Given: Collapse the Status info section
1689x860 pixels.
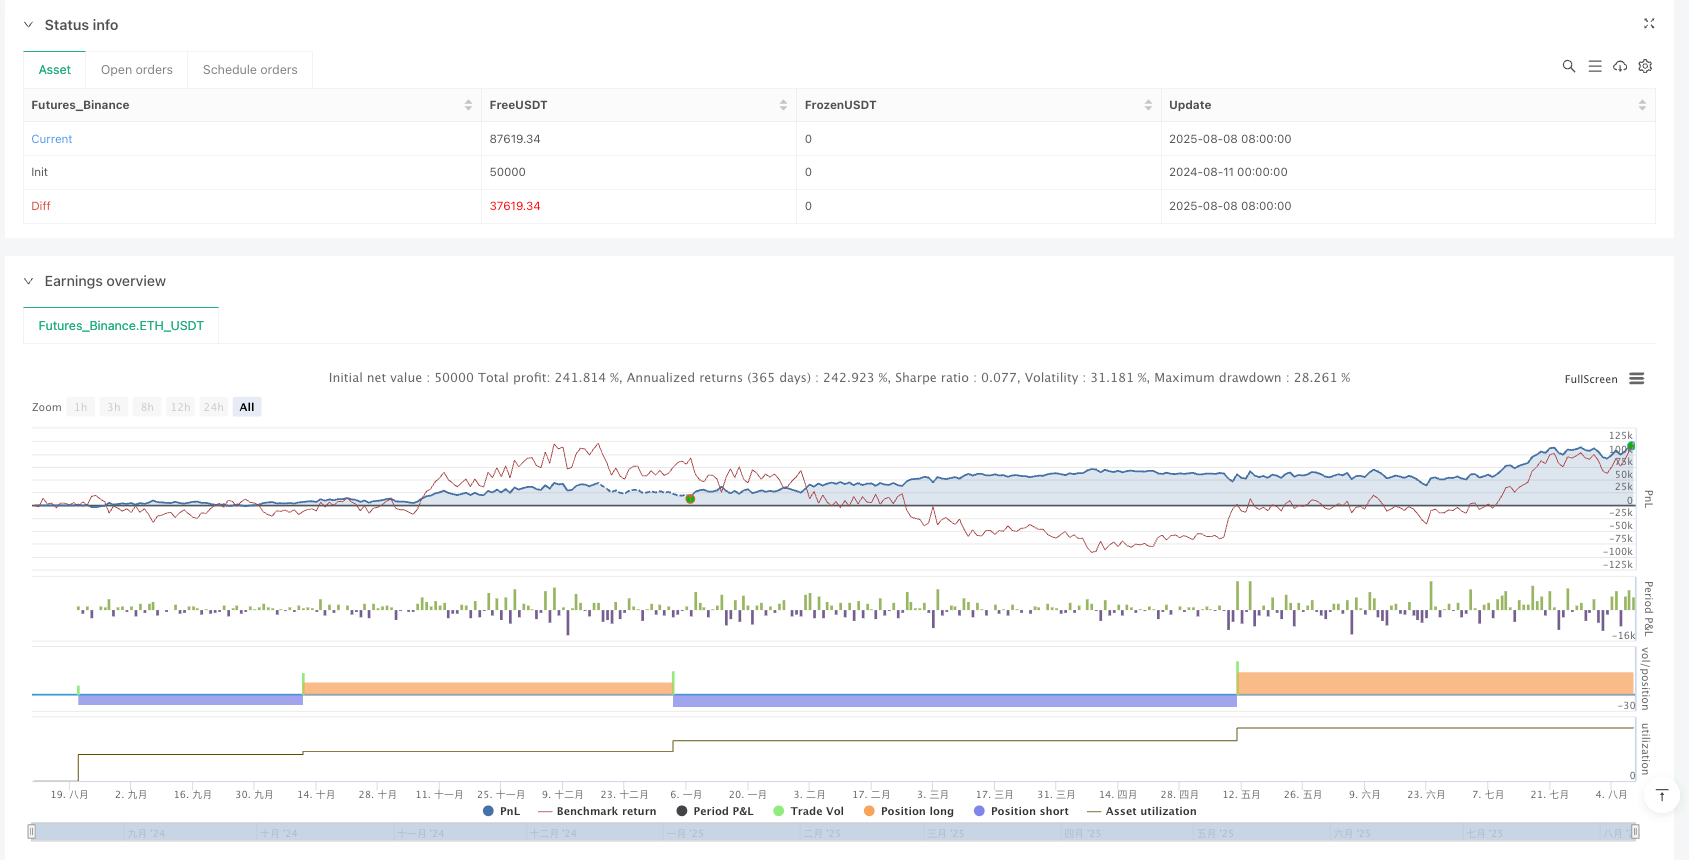Looking at the screenshot, I should tap(28, 25).
